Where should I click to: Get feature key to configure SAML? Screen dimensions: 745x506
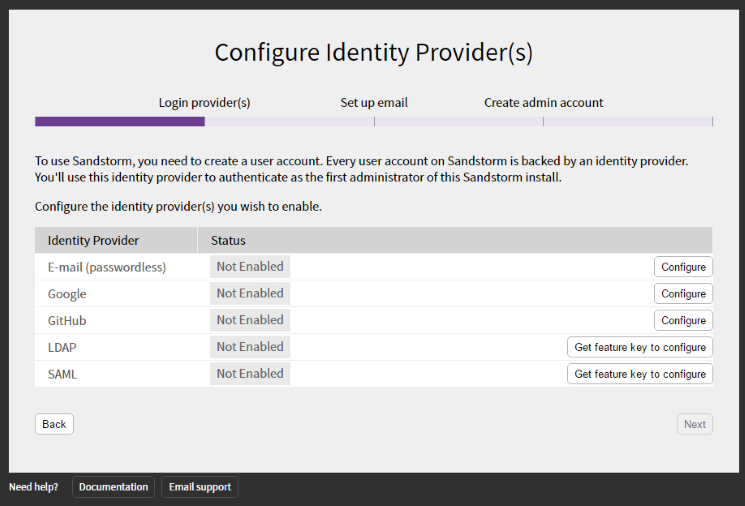[640, 374]
